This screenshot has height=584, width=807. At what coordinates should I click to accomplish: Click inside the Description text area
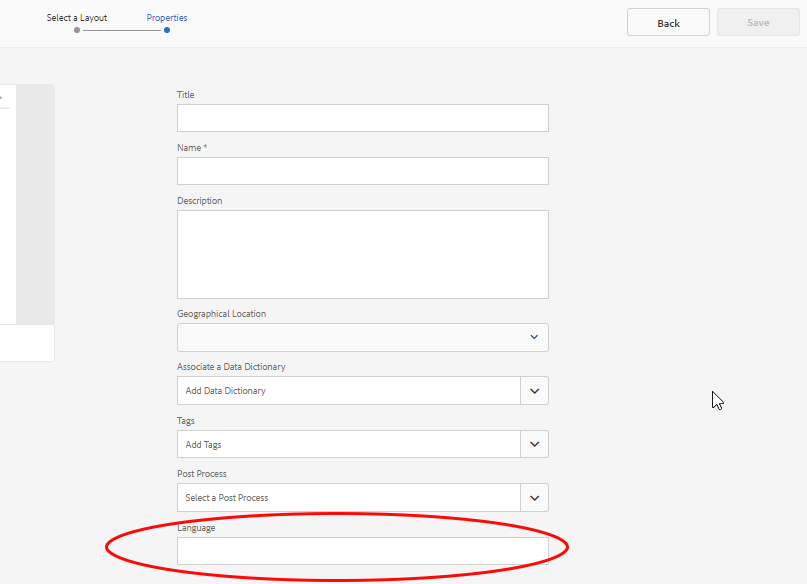[x=363, y=254]
